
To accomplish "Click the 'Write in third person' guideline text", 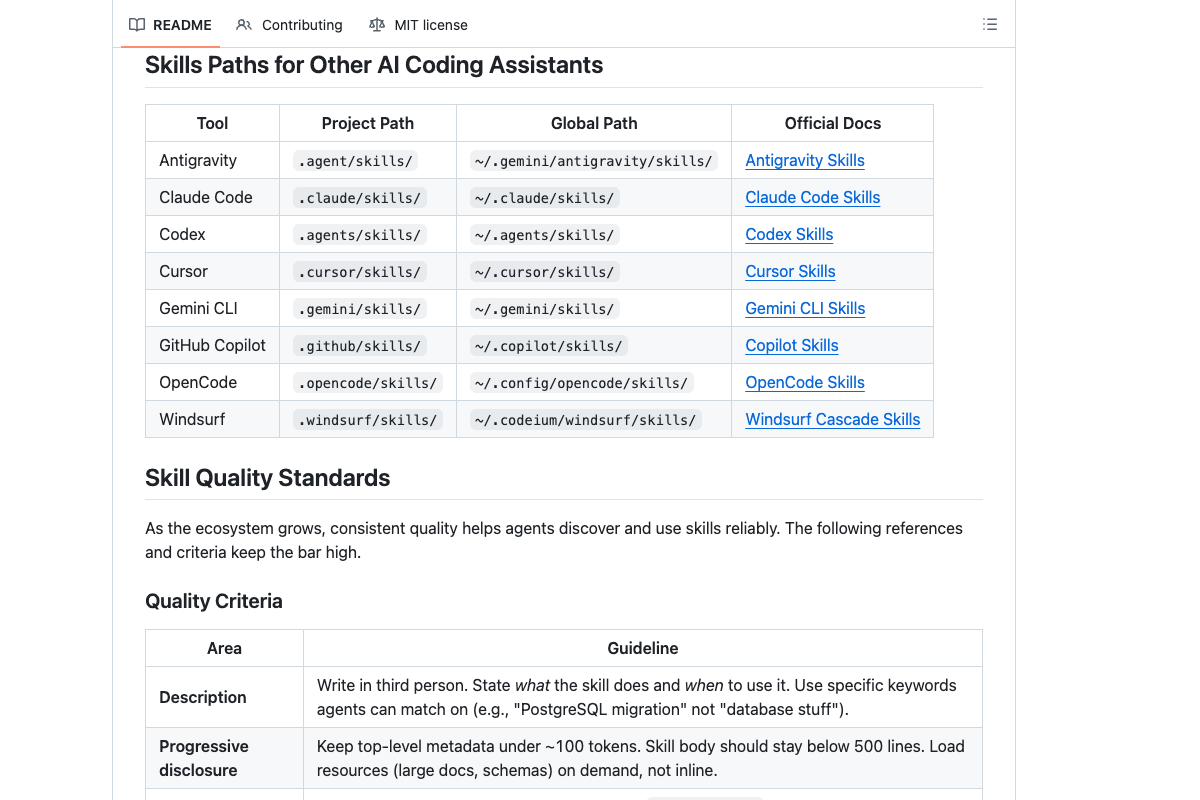I will [637, 697].
